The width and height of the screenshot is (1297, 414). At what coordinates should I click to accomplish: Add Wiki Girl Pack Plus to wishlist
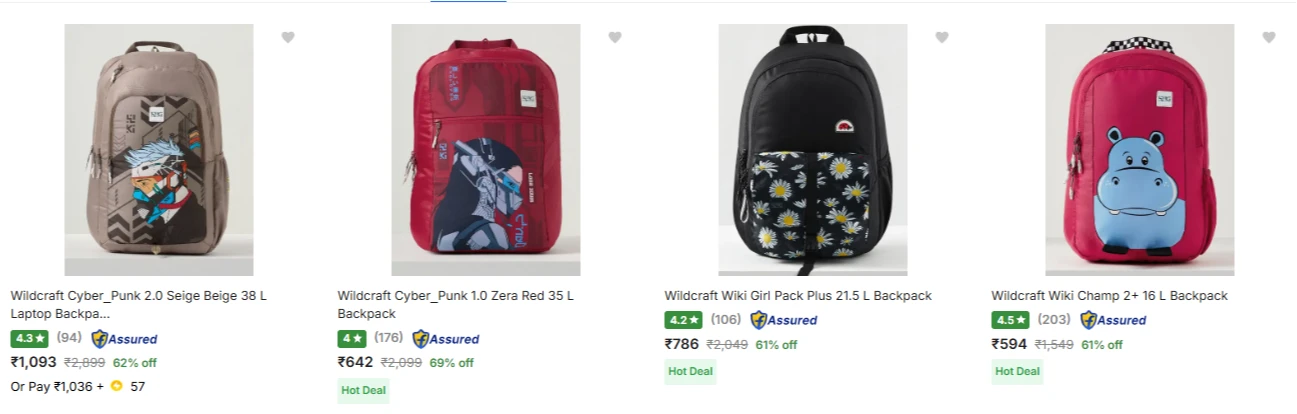(942, 38)
